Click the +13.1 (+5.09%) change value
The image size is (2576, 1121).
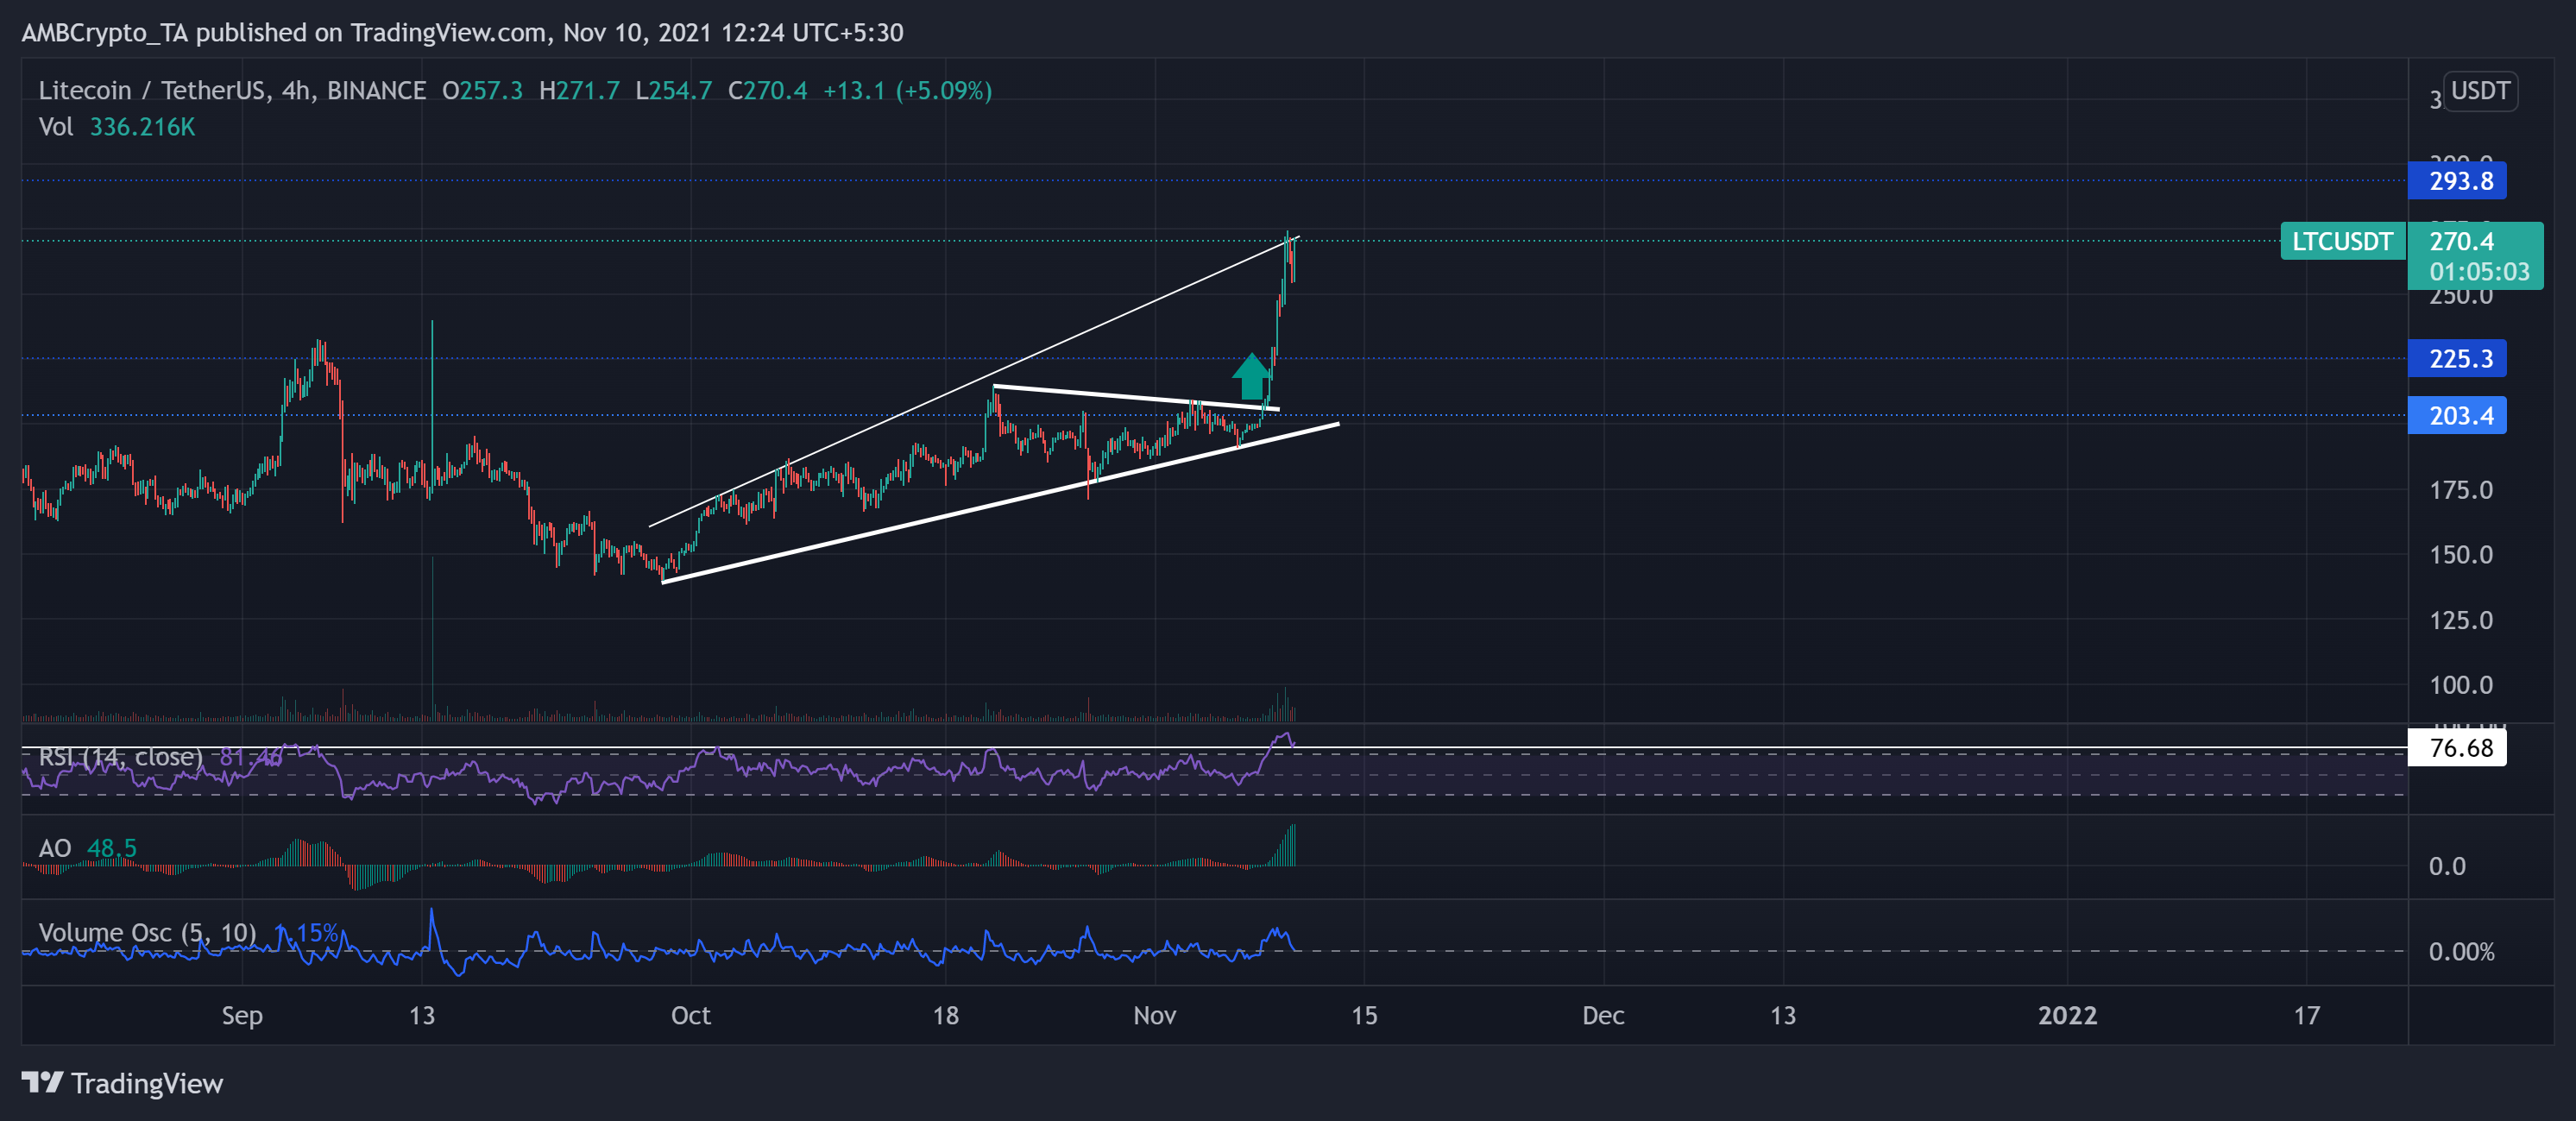click(907, 91)
